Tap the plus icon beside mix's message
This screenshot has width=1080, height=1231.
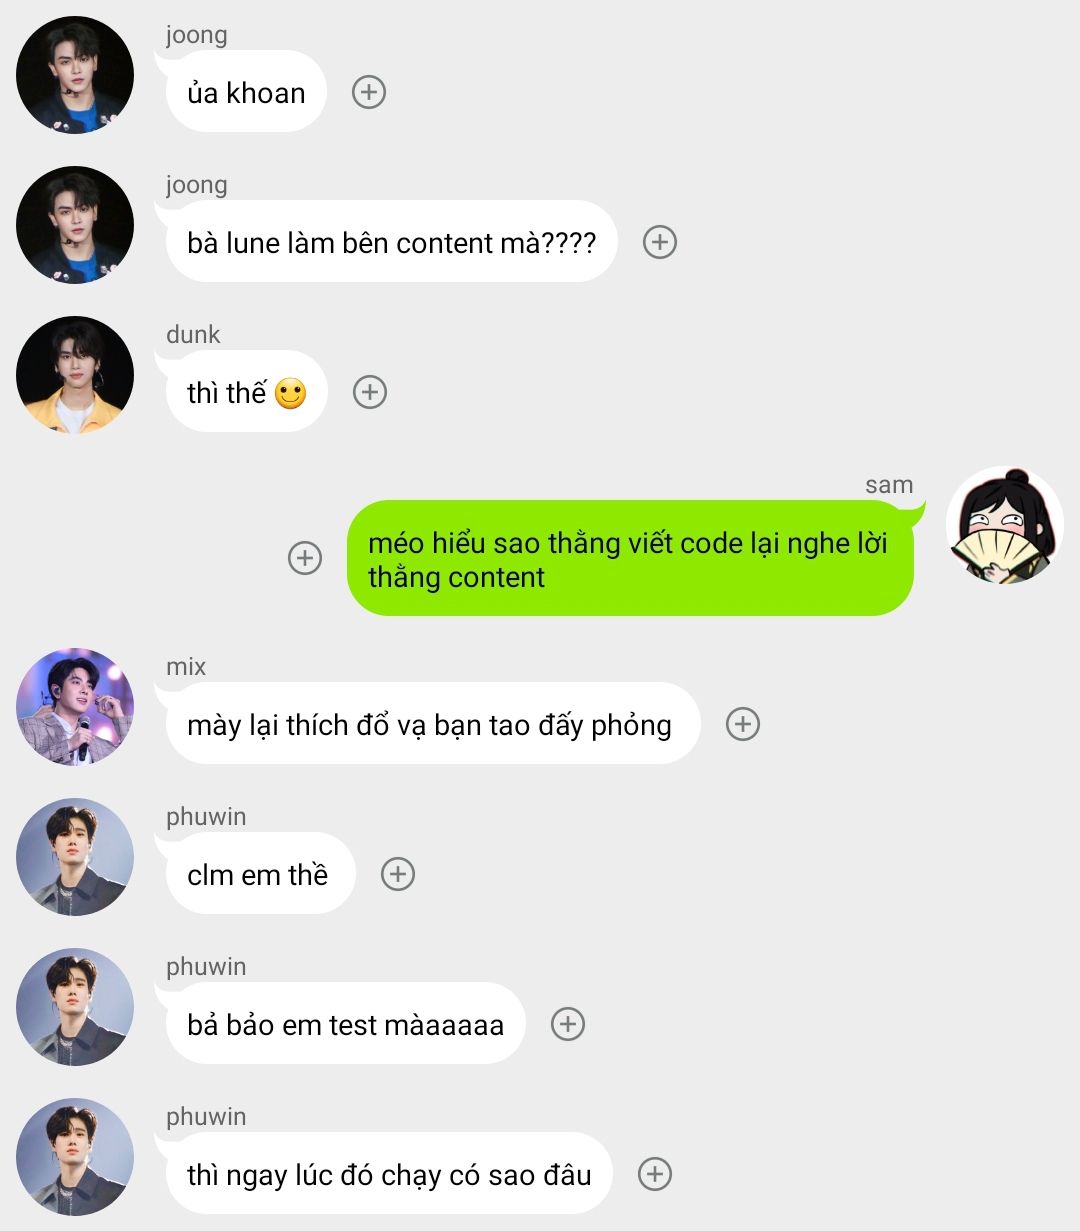coord(743,724)
